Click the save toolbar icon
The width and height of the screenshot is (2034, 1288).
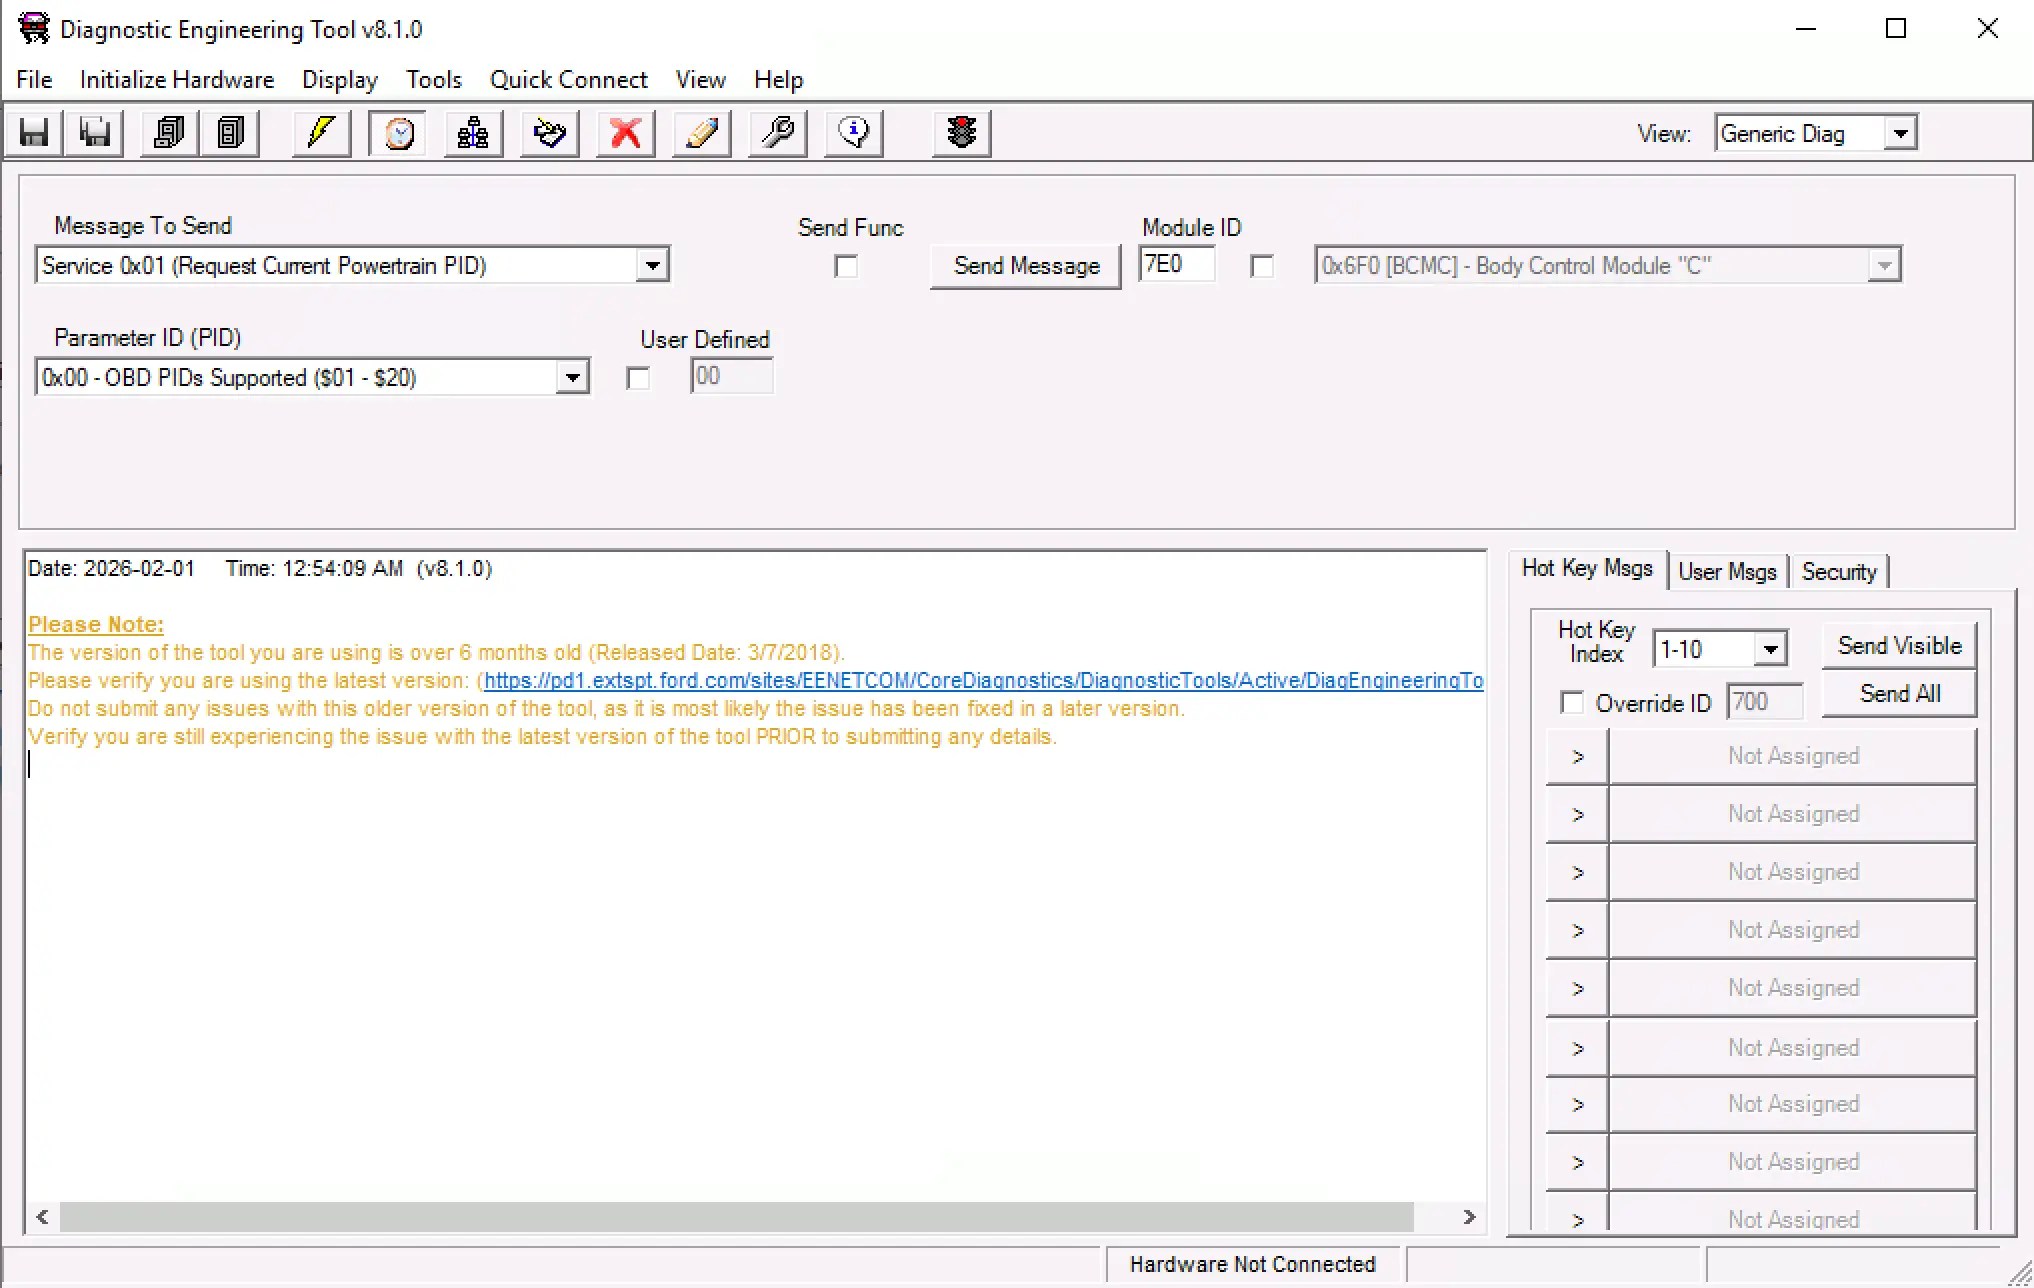pyautogui.click(x=33, y=132)
